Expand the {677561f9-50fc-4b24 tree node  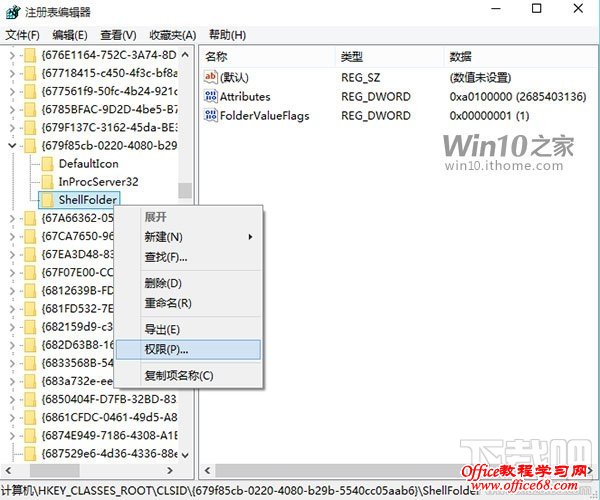[12, 92]
